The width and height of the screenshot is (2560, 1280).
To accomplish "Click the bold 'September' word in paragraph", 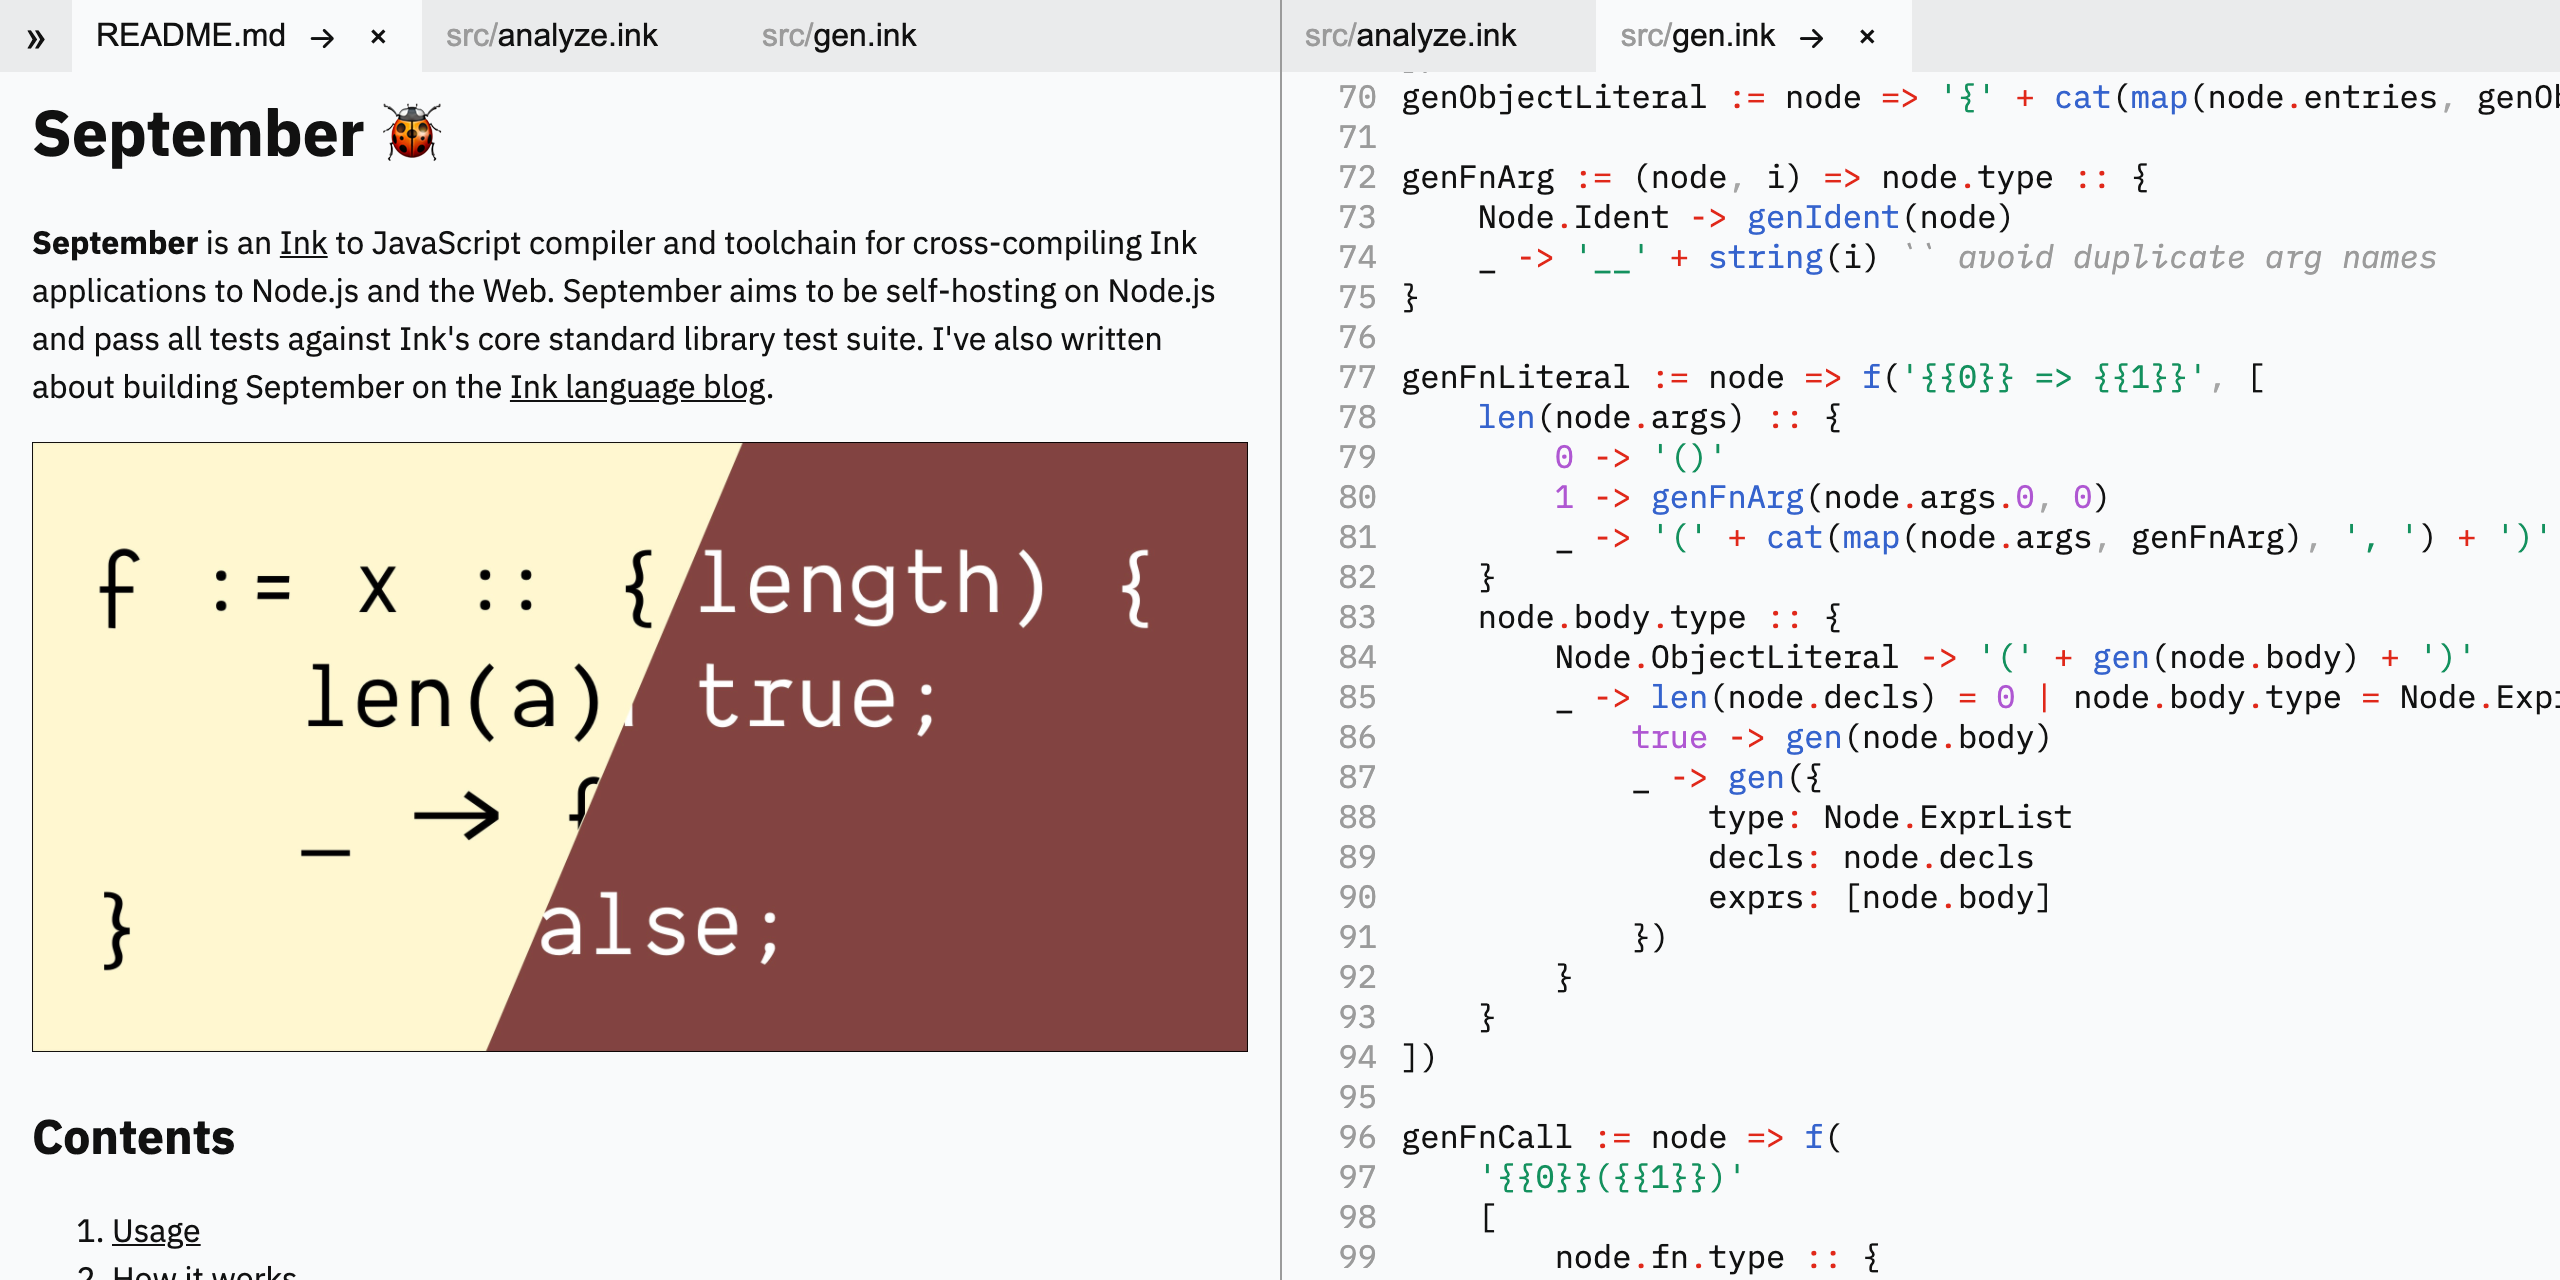I will [x=115, y=243].
